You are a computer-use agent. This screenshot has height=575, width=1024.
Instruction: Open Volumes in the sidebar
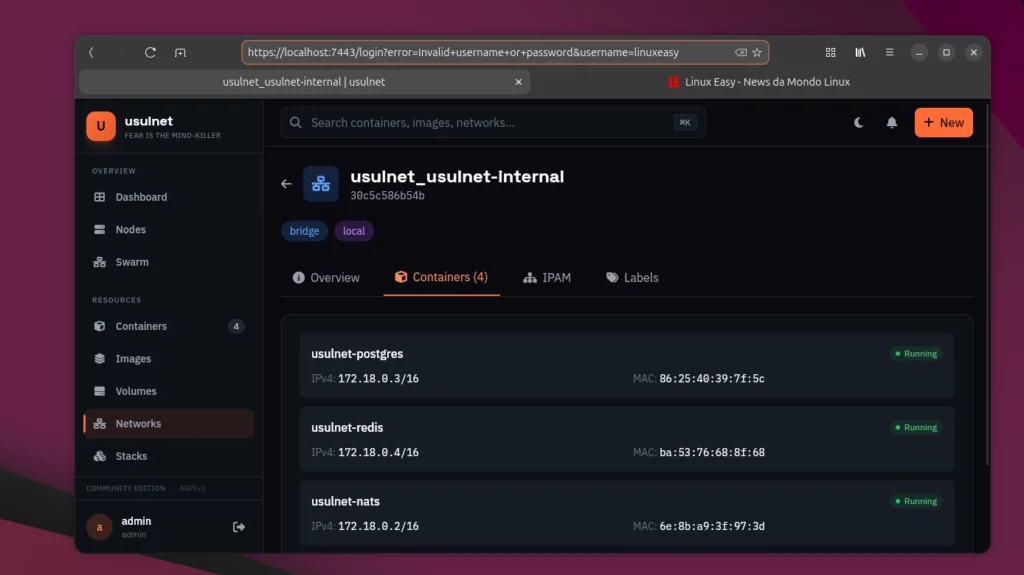168,391
